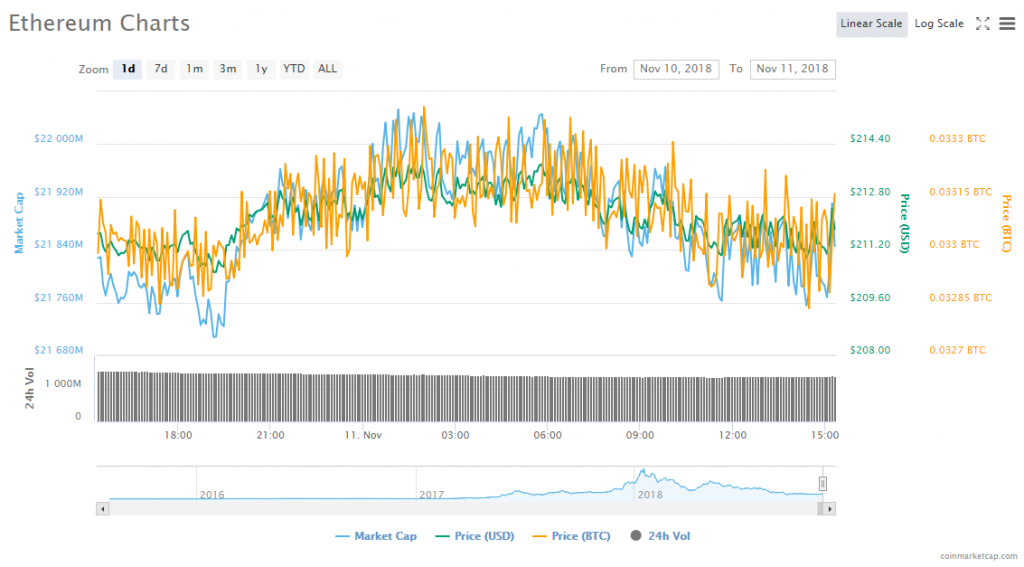Click the $21 840M axis label
The width and height of the screenshot is (1024, 567).
coord(59,244)
